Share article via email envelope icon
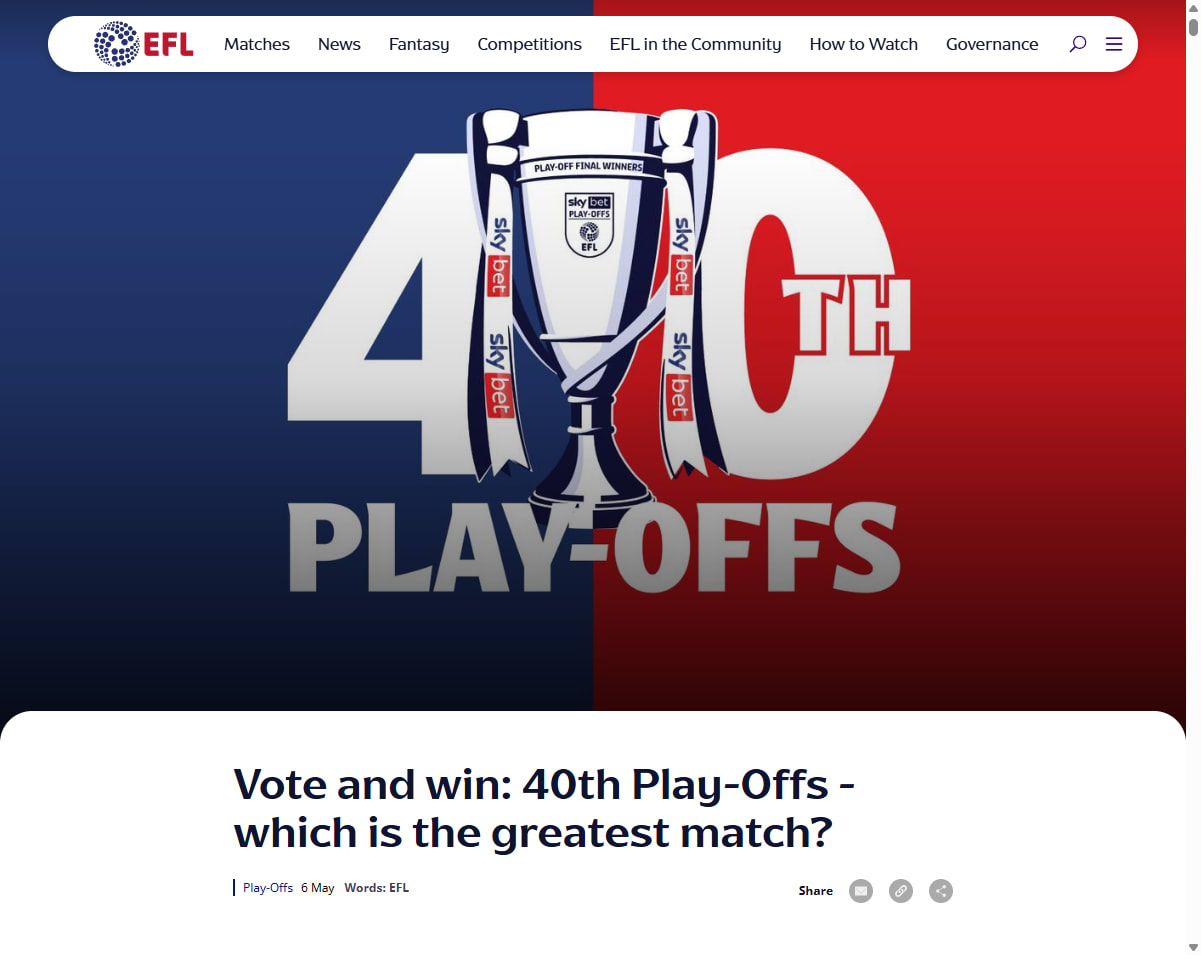This screenshot has height=955, width=1201. click(861, 891)
